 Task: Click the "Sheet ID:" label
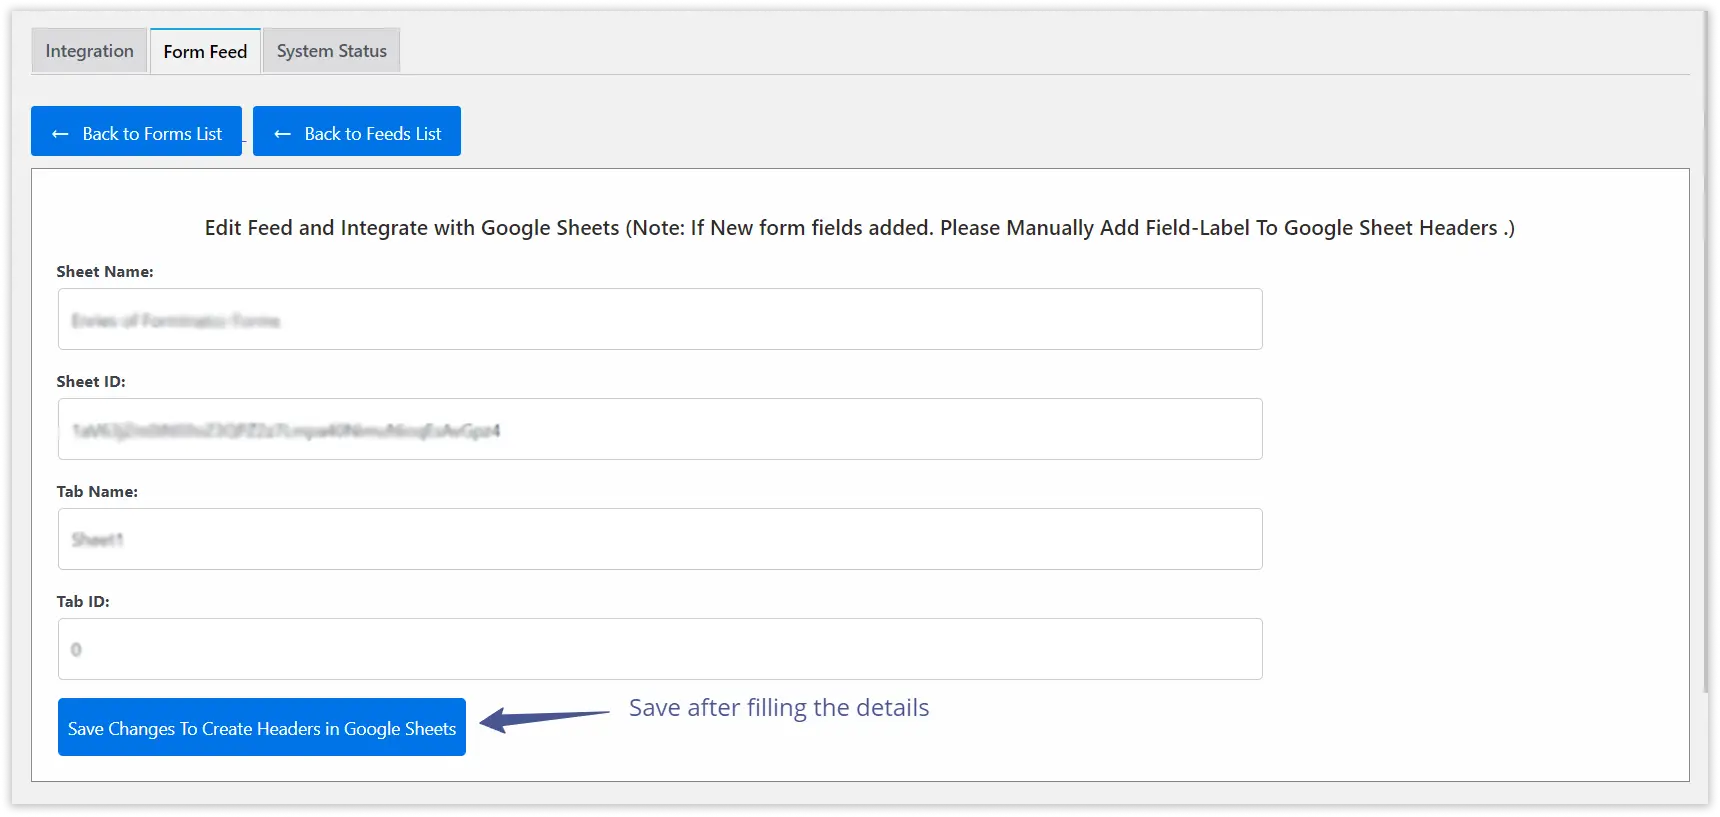(91, 382)
